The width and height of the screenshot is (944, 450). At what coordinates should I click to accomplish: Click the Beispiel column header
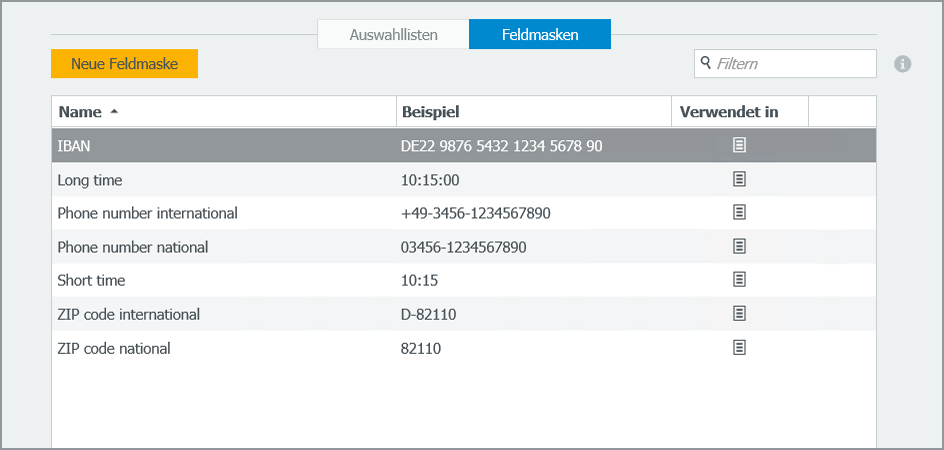tap(430, 112)
